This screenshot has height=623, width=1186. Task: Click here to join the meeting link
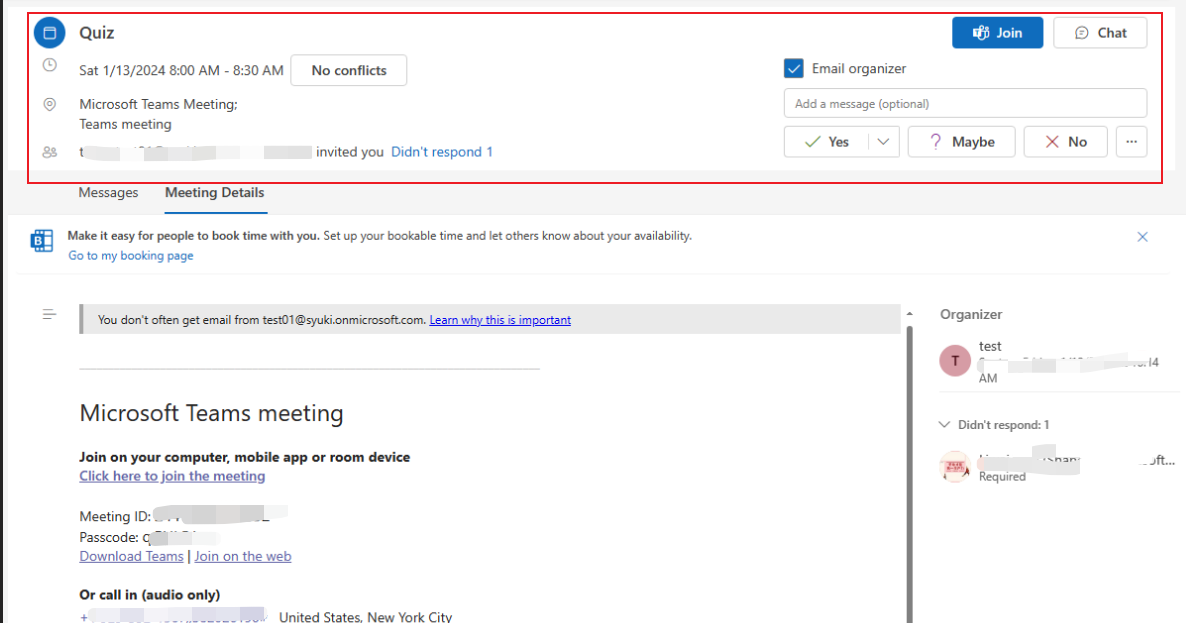pos(172,476)
